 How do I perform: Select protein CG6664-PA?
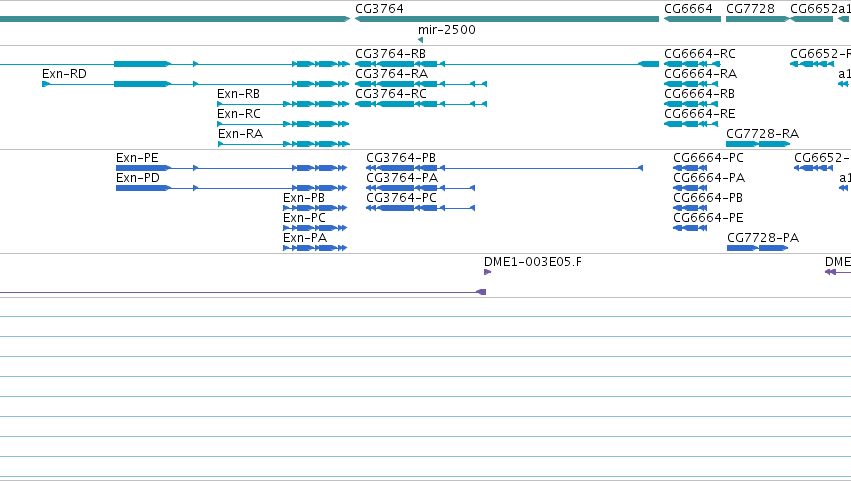(x=690, y=188)
